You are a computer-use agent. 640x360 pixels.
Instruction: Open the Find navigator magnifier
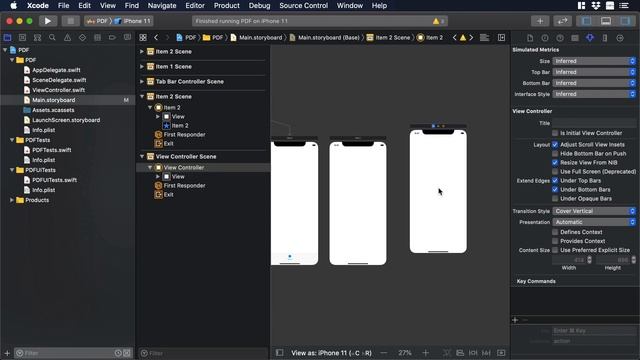[52, 38]
